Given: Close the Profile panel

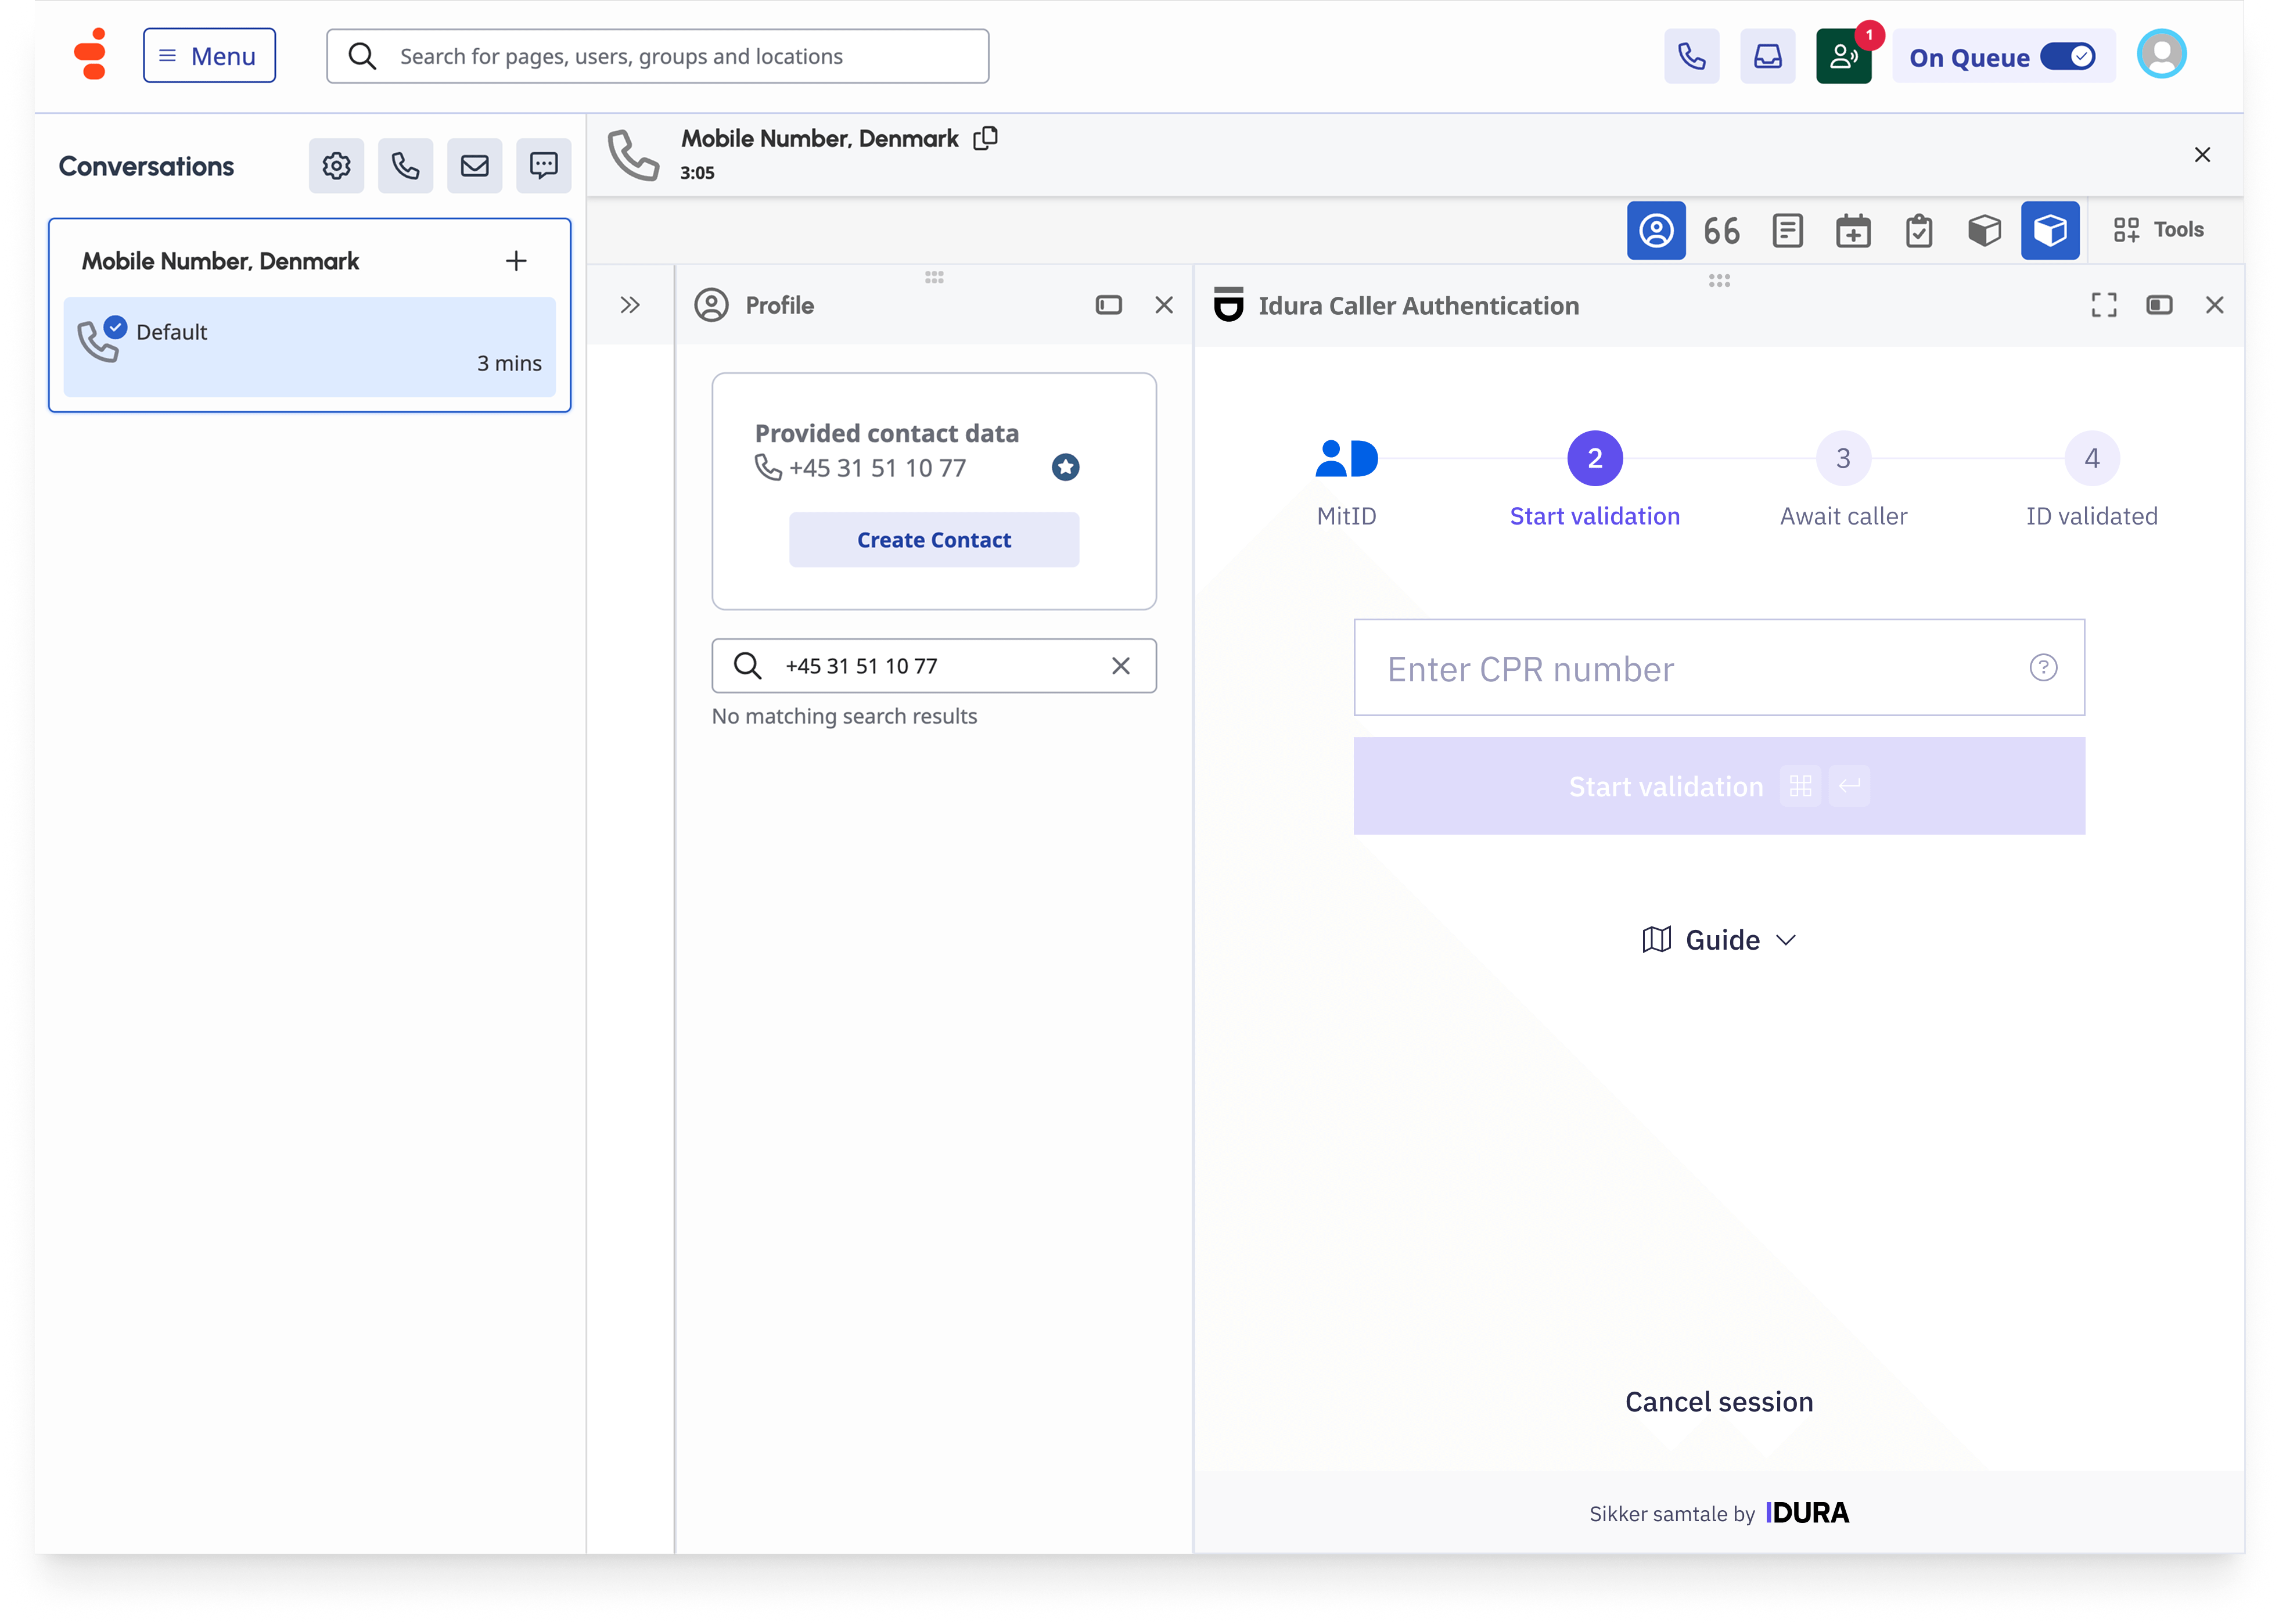Looking at the screenshot, I should 1164,305.
